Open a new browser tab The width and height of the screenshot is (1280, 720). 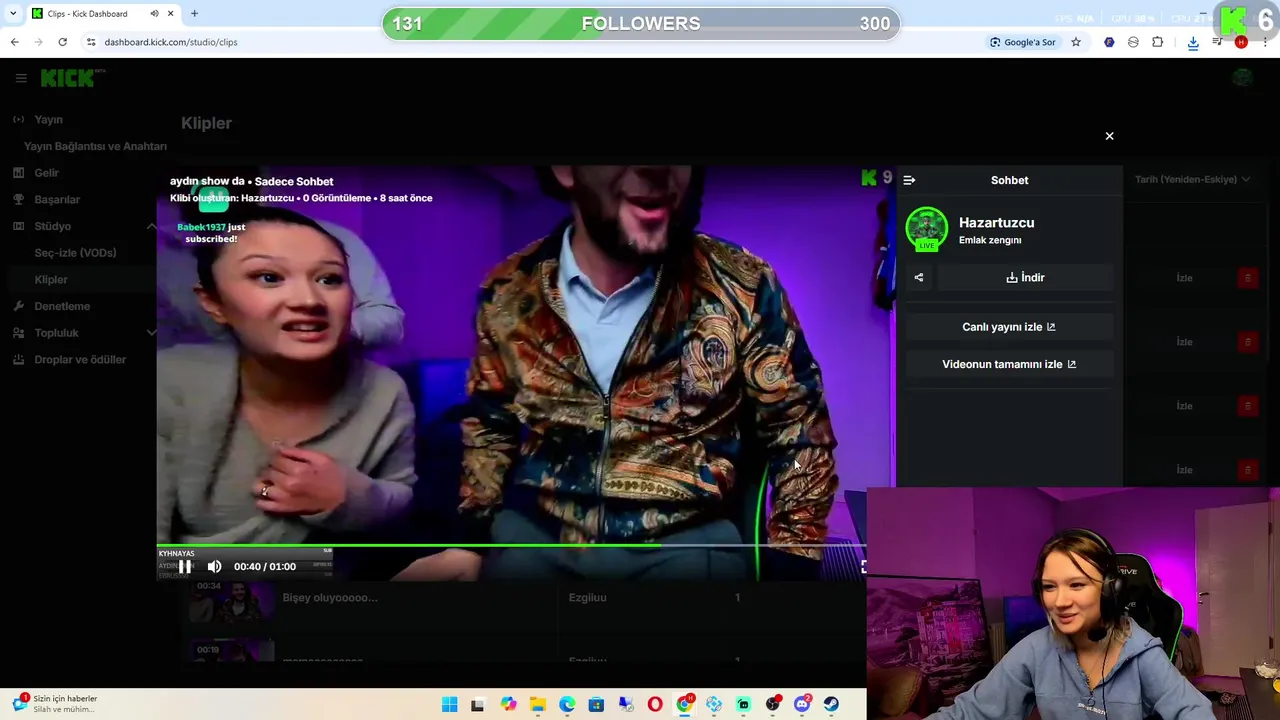(x=194, y=14)
